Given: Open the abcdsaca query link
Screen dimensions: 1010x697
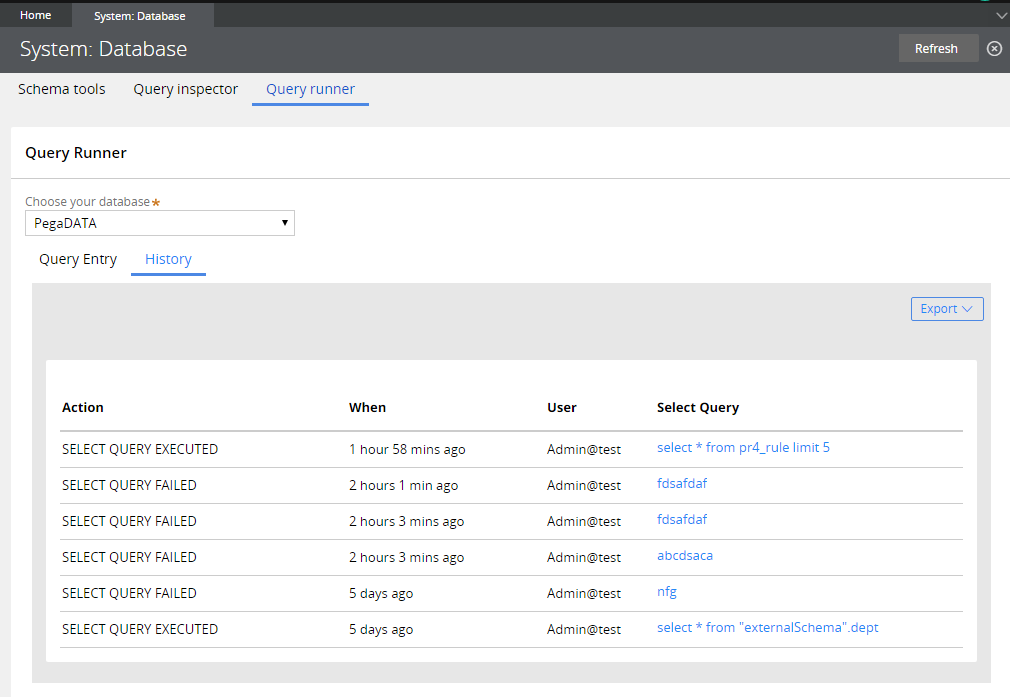Looking at the screenshot, I should click(685, 555).
